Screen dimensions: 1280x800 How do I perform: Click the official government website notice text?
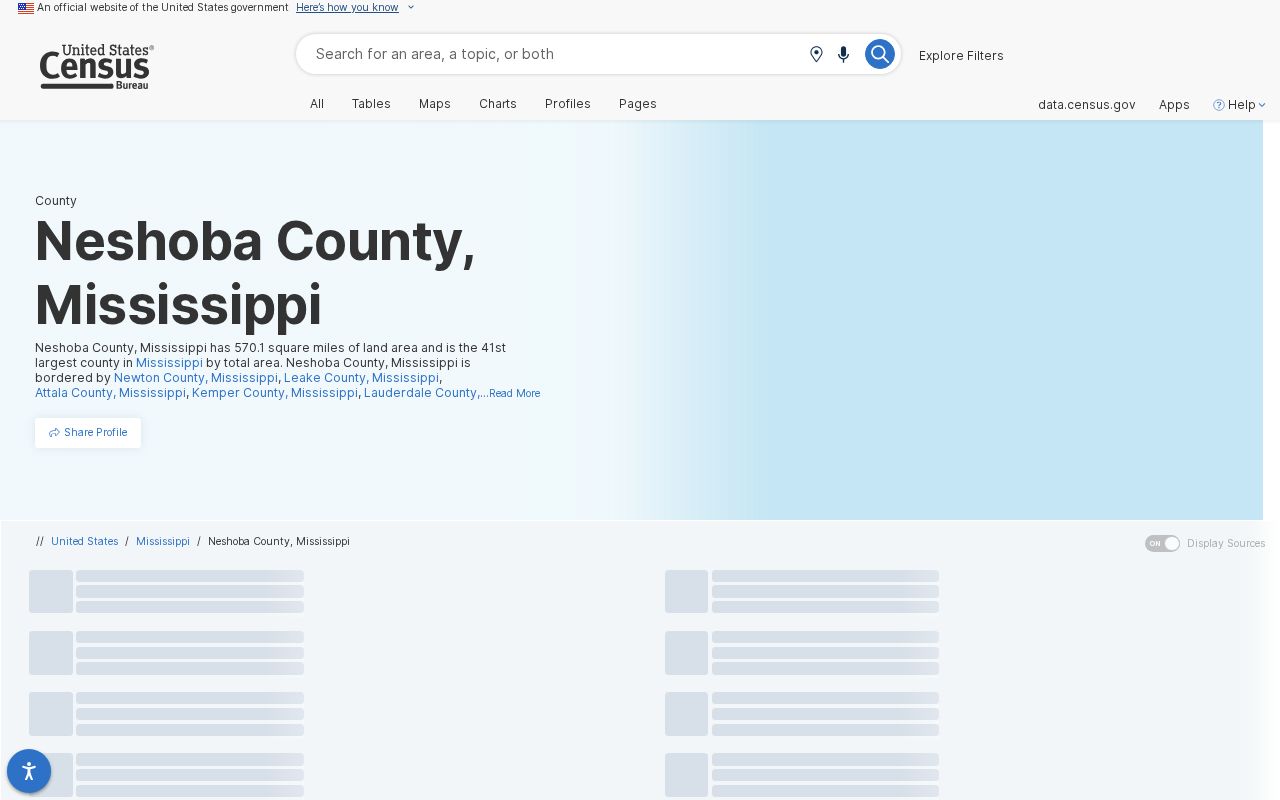coord(163,8)
